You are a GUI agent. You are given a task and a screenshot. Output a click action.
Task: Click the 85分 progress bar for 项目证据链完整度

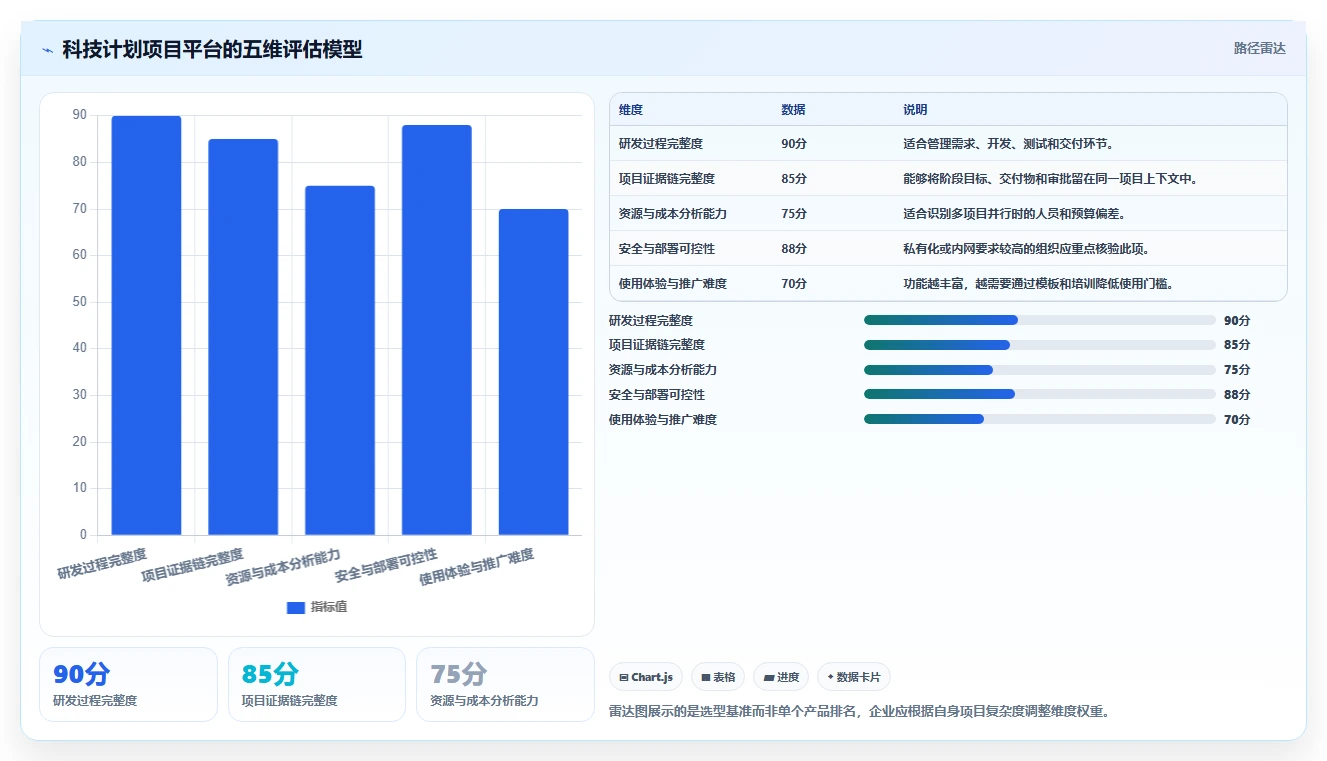click(x=1040, y=345)
